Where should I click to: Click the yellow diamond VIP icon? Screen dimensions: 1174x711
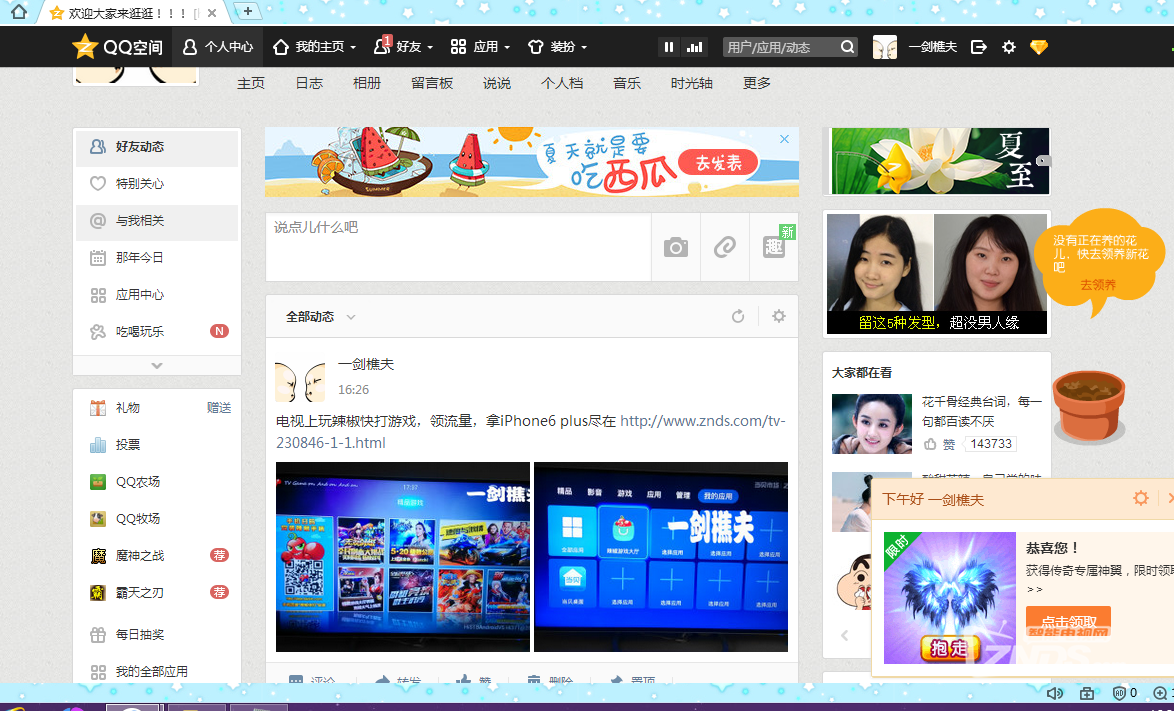(1038, 47)
